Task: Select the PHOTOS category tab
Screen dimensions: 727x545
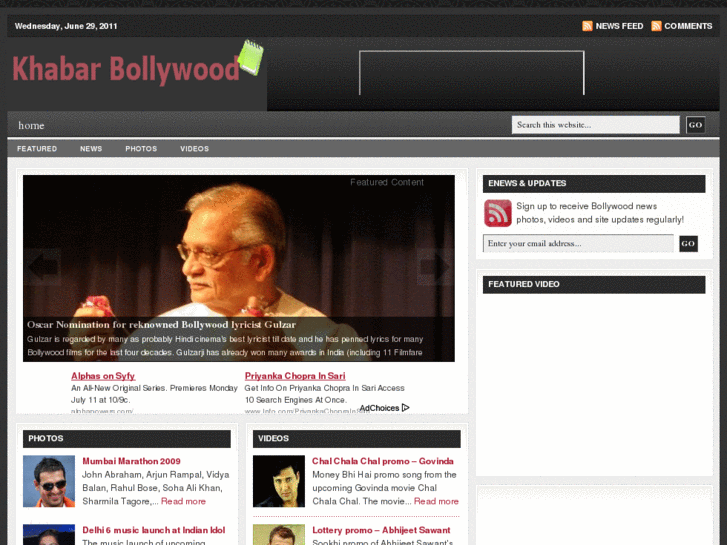Action: pyautogui.click(x=141, y=149)
